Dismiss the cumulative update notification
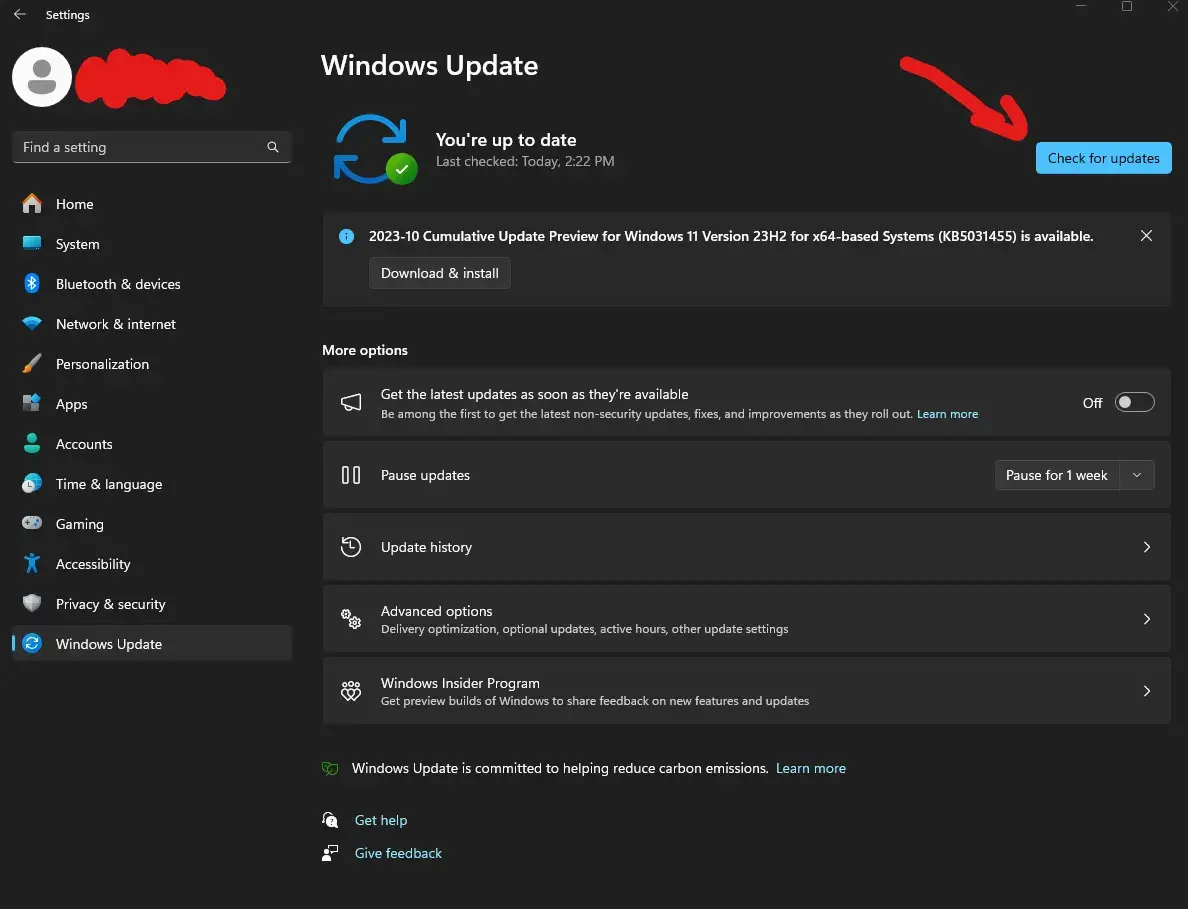The image size is (1188, 909). click(x=1146, y=236)
